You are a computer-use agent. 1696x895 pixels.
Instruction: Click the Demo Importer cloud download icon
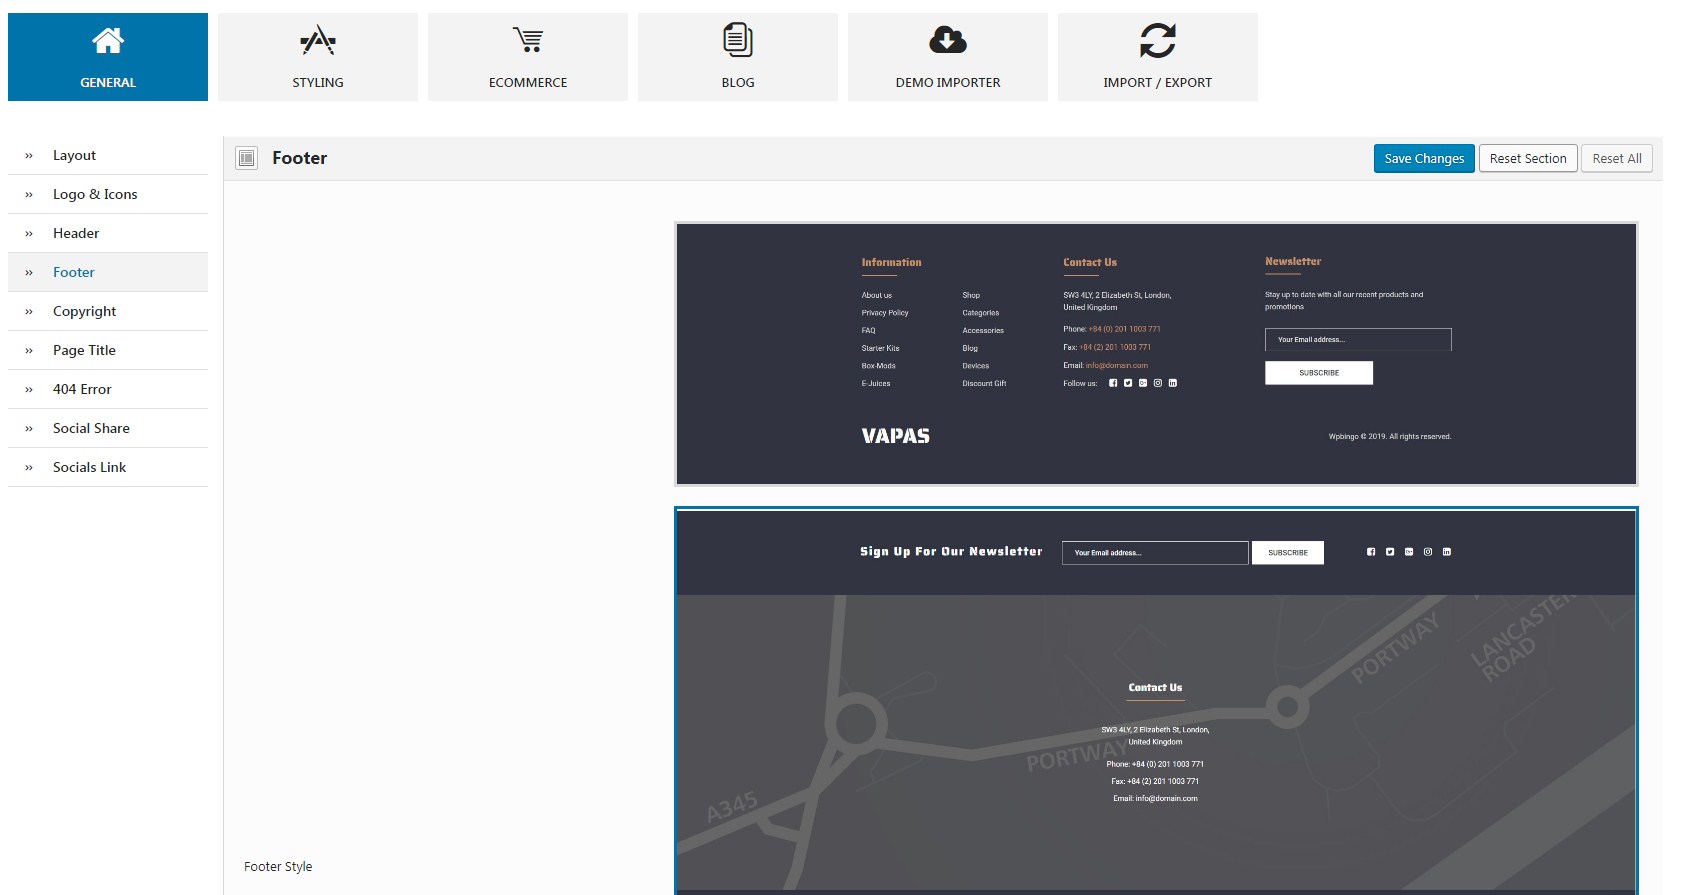(x=948, y=40)
